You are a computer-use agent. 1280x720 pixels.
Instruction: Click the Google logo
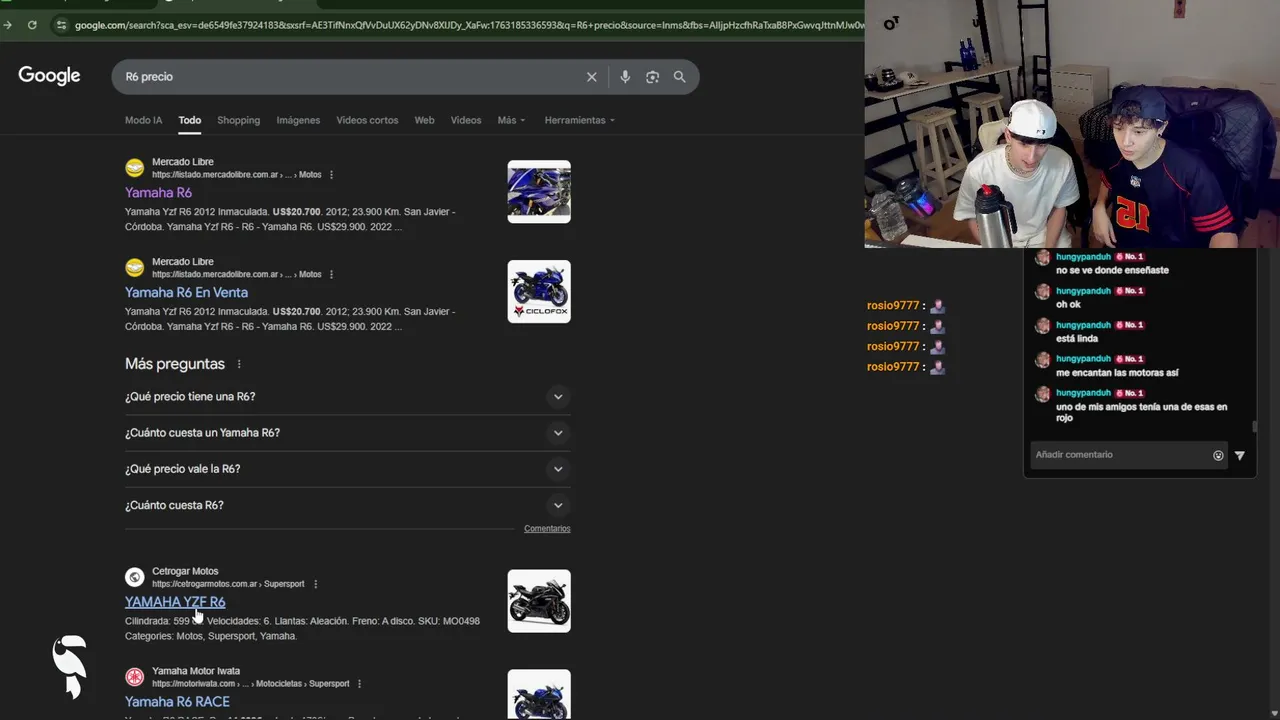pos(49,76)
